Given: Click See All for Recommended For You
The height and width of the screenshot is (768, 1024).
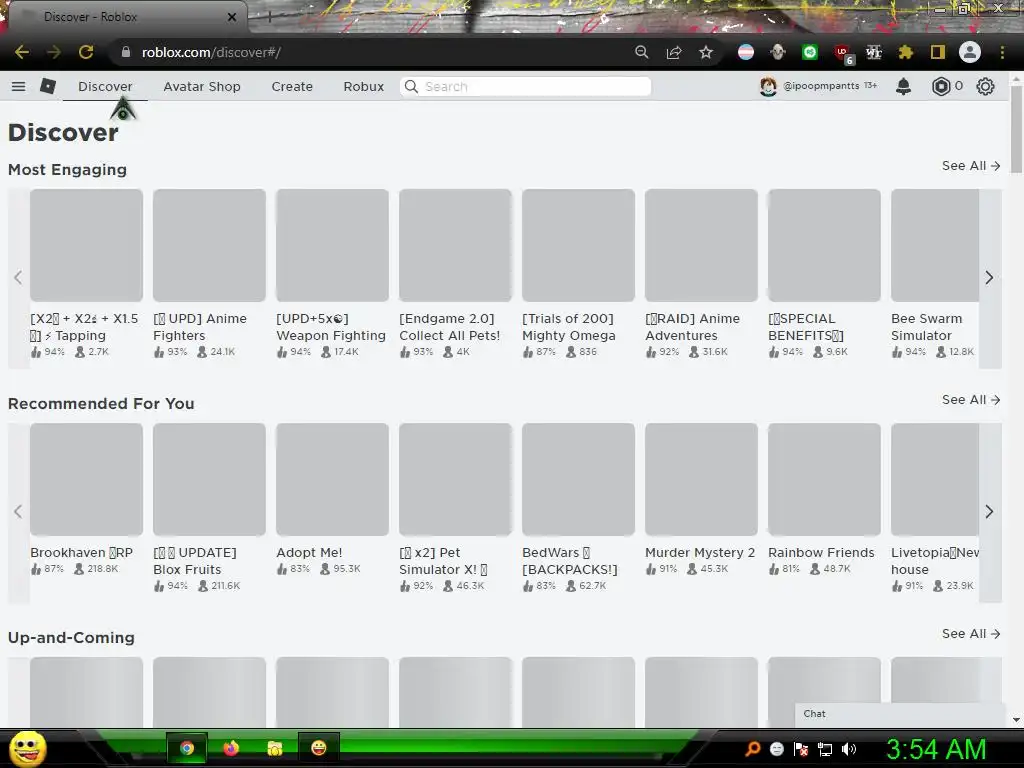Looking at the screenshot, I should (x=970, y=400).
